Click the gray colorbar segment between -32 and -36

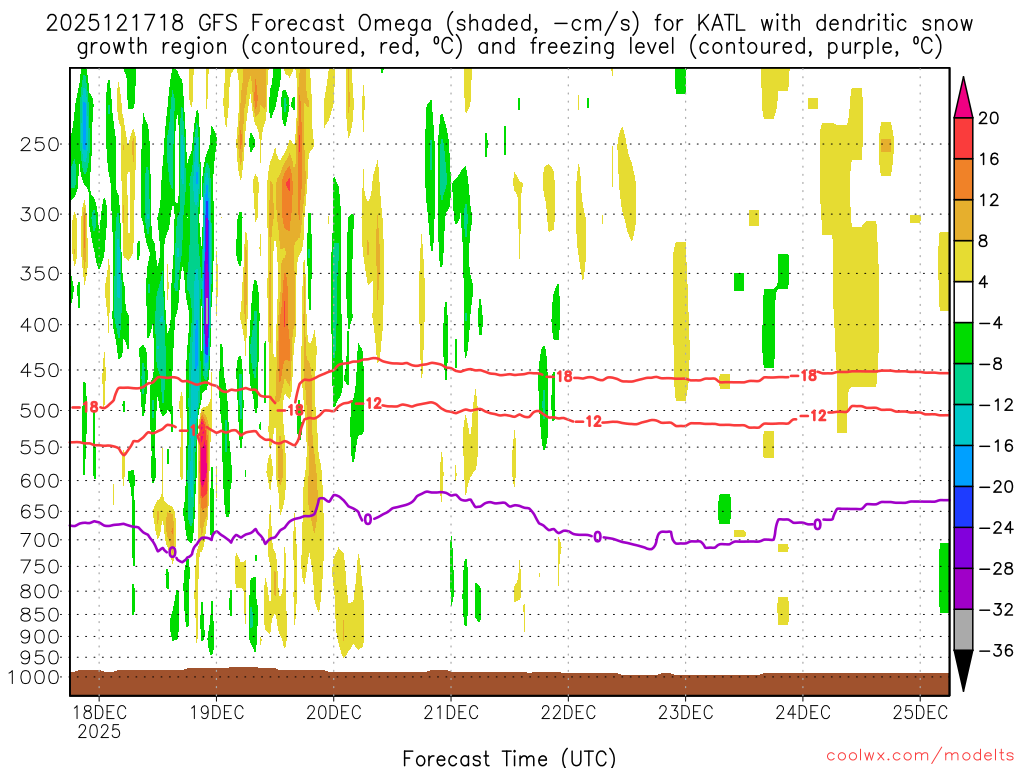click(x=963, y=630)
